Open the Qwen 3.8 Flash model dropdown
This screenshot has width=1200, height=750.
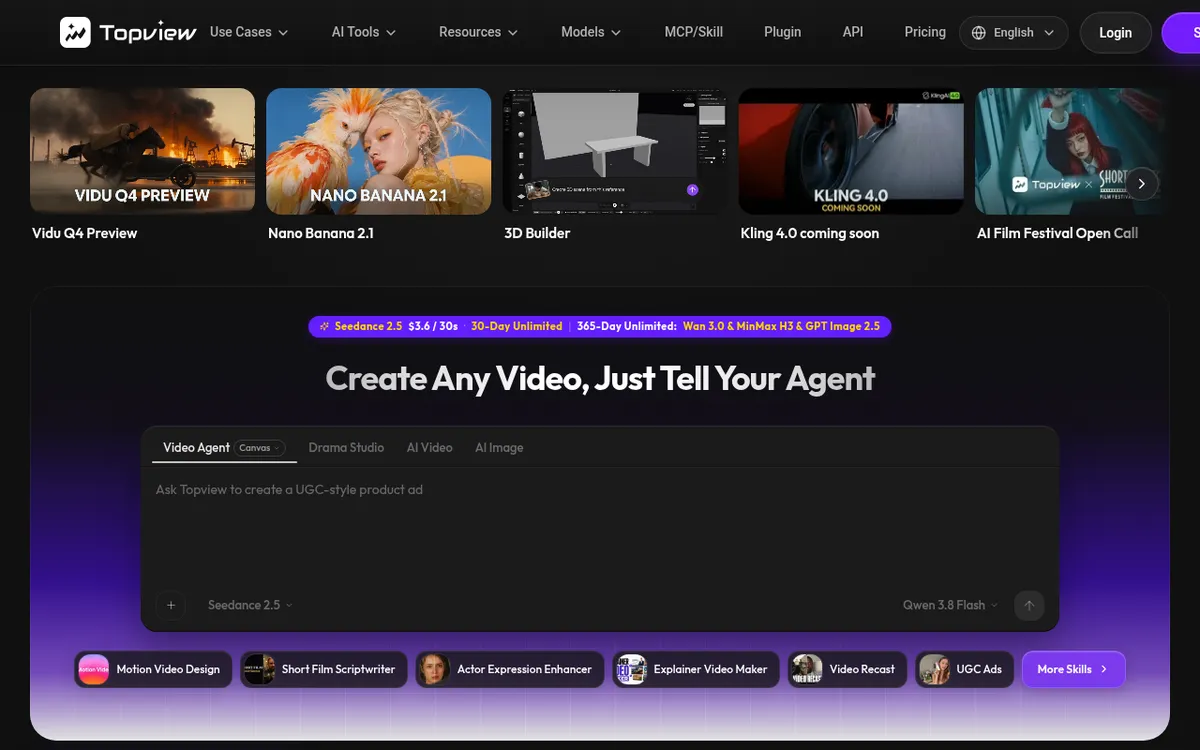tap(950, 605)
